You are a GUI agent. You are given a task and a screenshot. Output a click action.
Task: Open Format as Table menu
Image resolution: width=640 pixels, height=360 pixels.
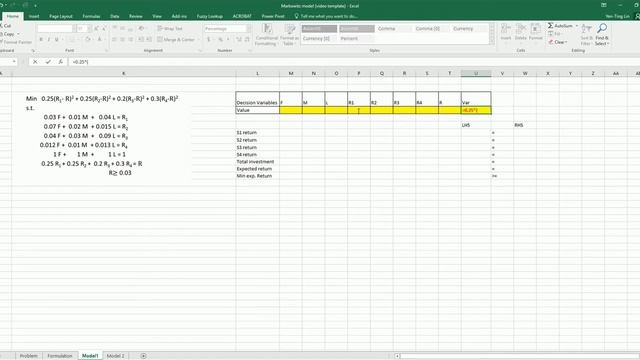[289, 35]
